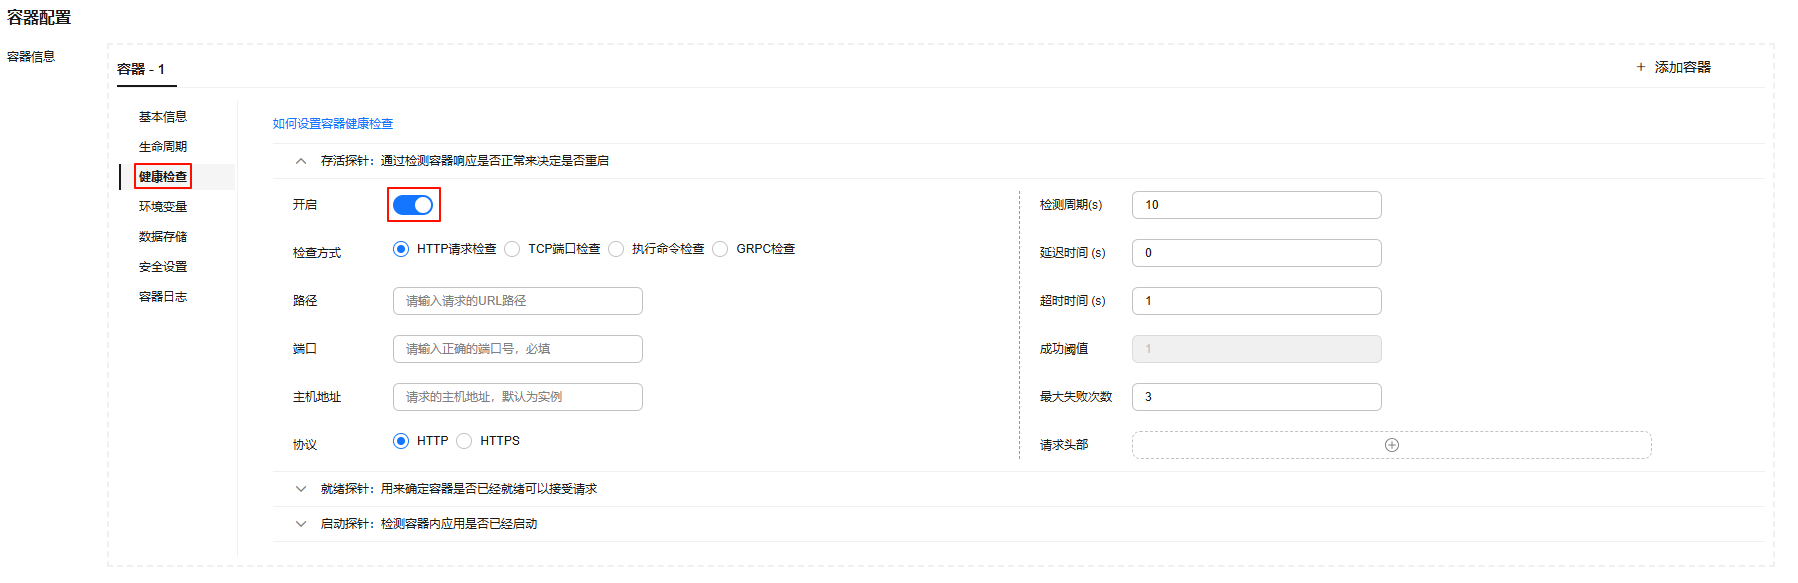Select HTTP请求检查 radio option
Viewport: 1798px width, 583px height.
pyautogui.click(x=401, y=249)
